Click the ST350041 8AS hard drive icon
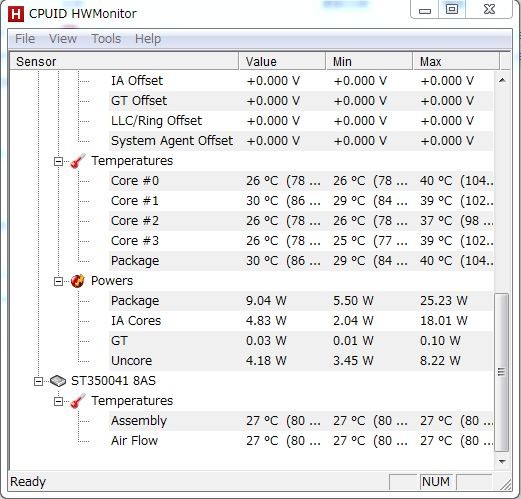 tap(58, 381)
